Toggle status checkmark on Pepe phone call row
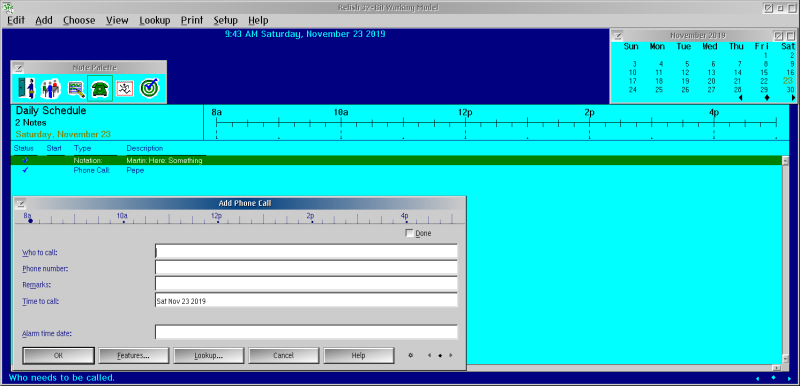Image resolution: width=800 pixels, height=386 pixels. coord(26,170)
